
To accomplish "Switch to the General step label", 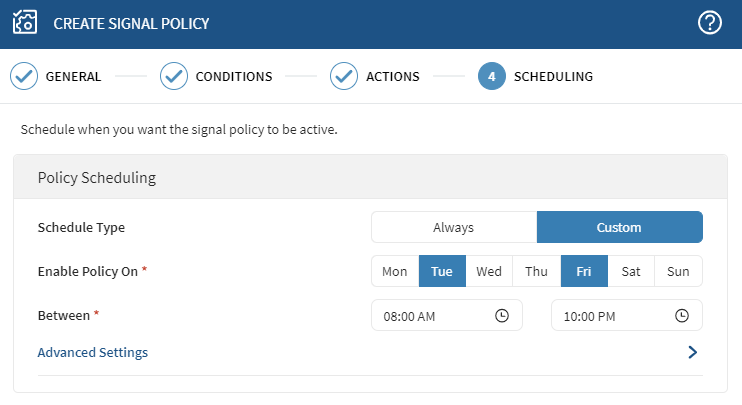I will (73, 76).
